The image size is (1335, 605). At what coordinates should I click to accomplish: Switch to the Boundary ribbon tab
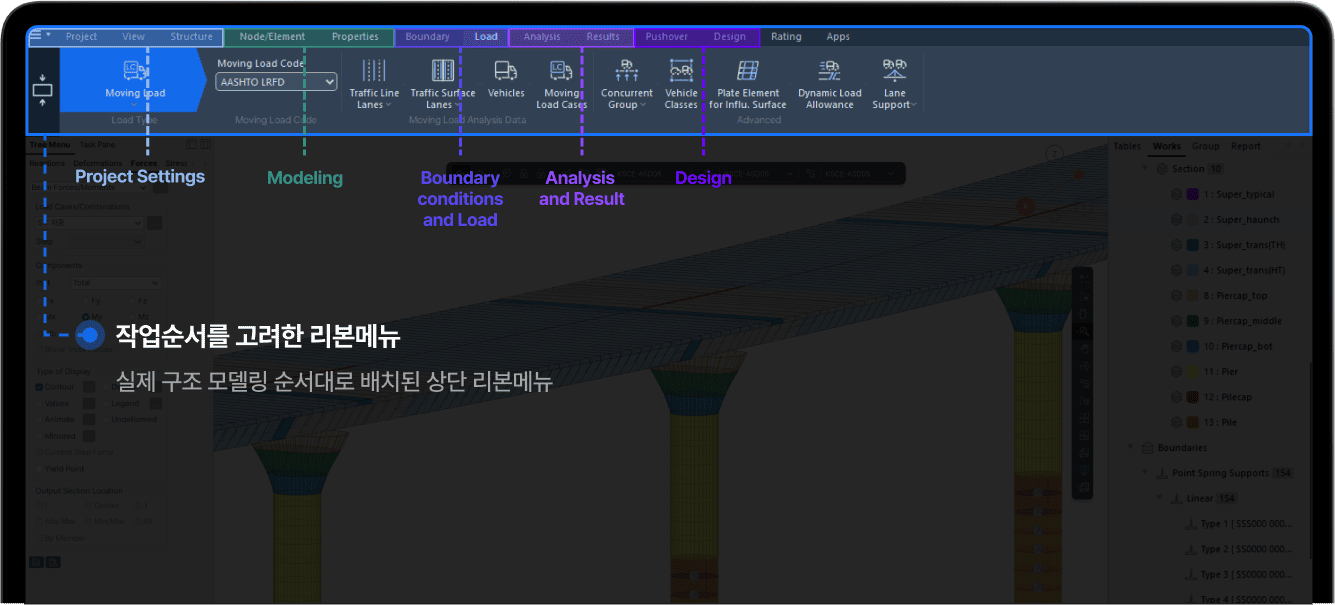[x=427, y=37]
